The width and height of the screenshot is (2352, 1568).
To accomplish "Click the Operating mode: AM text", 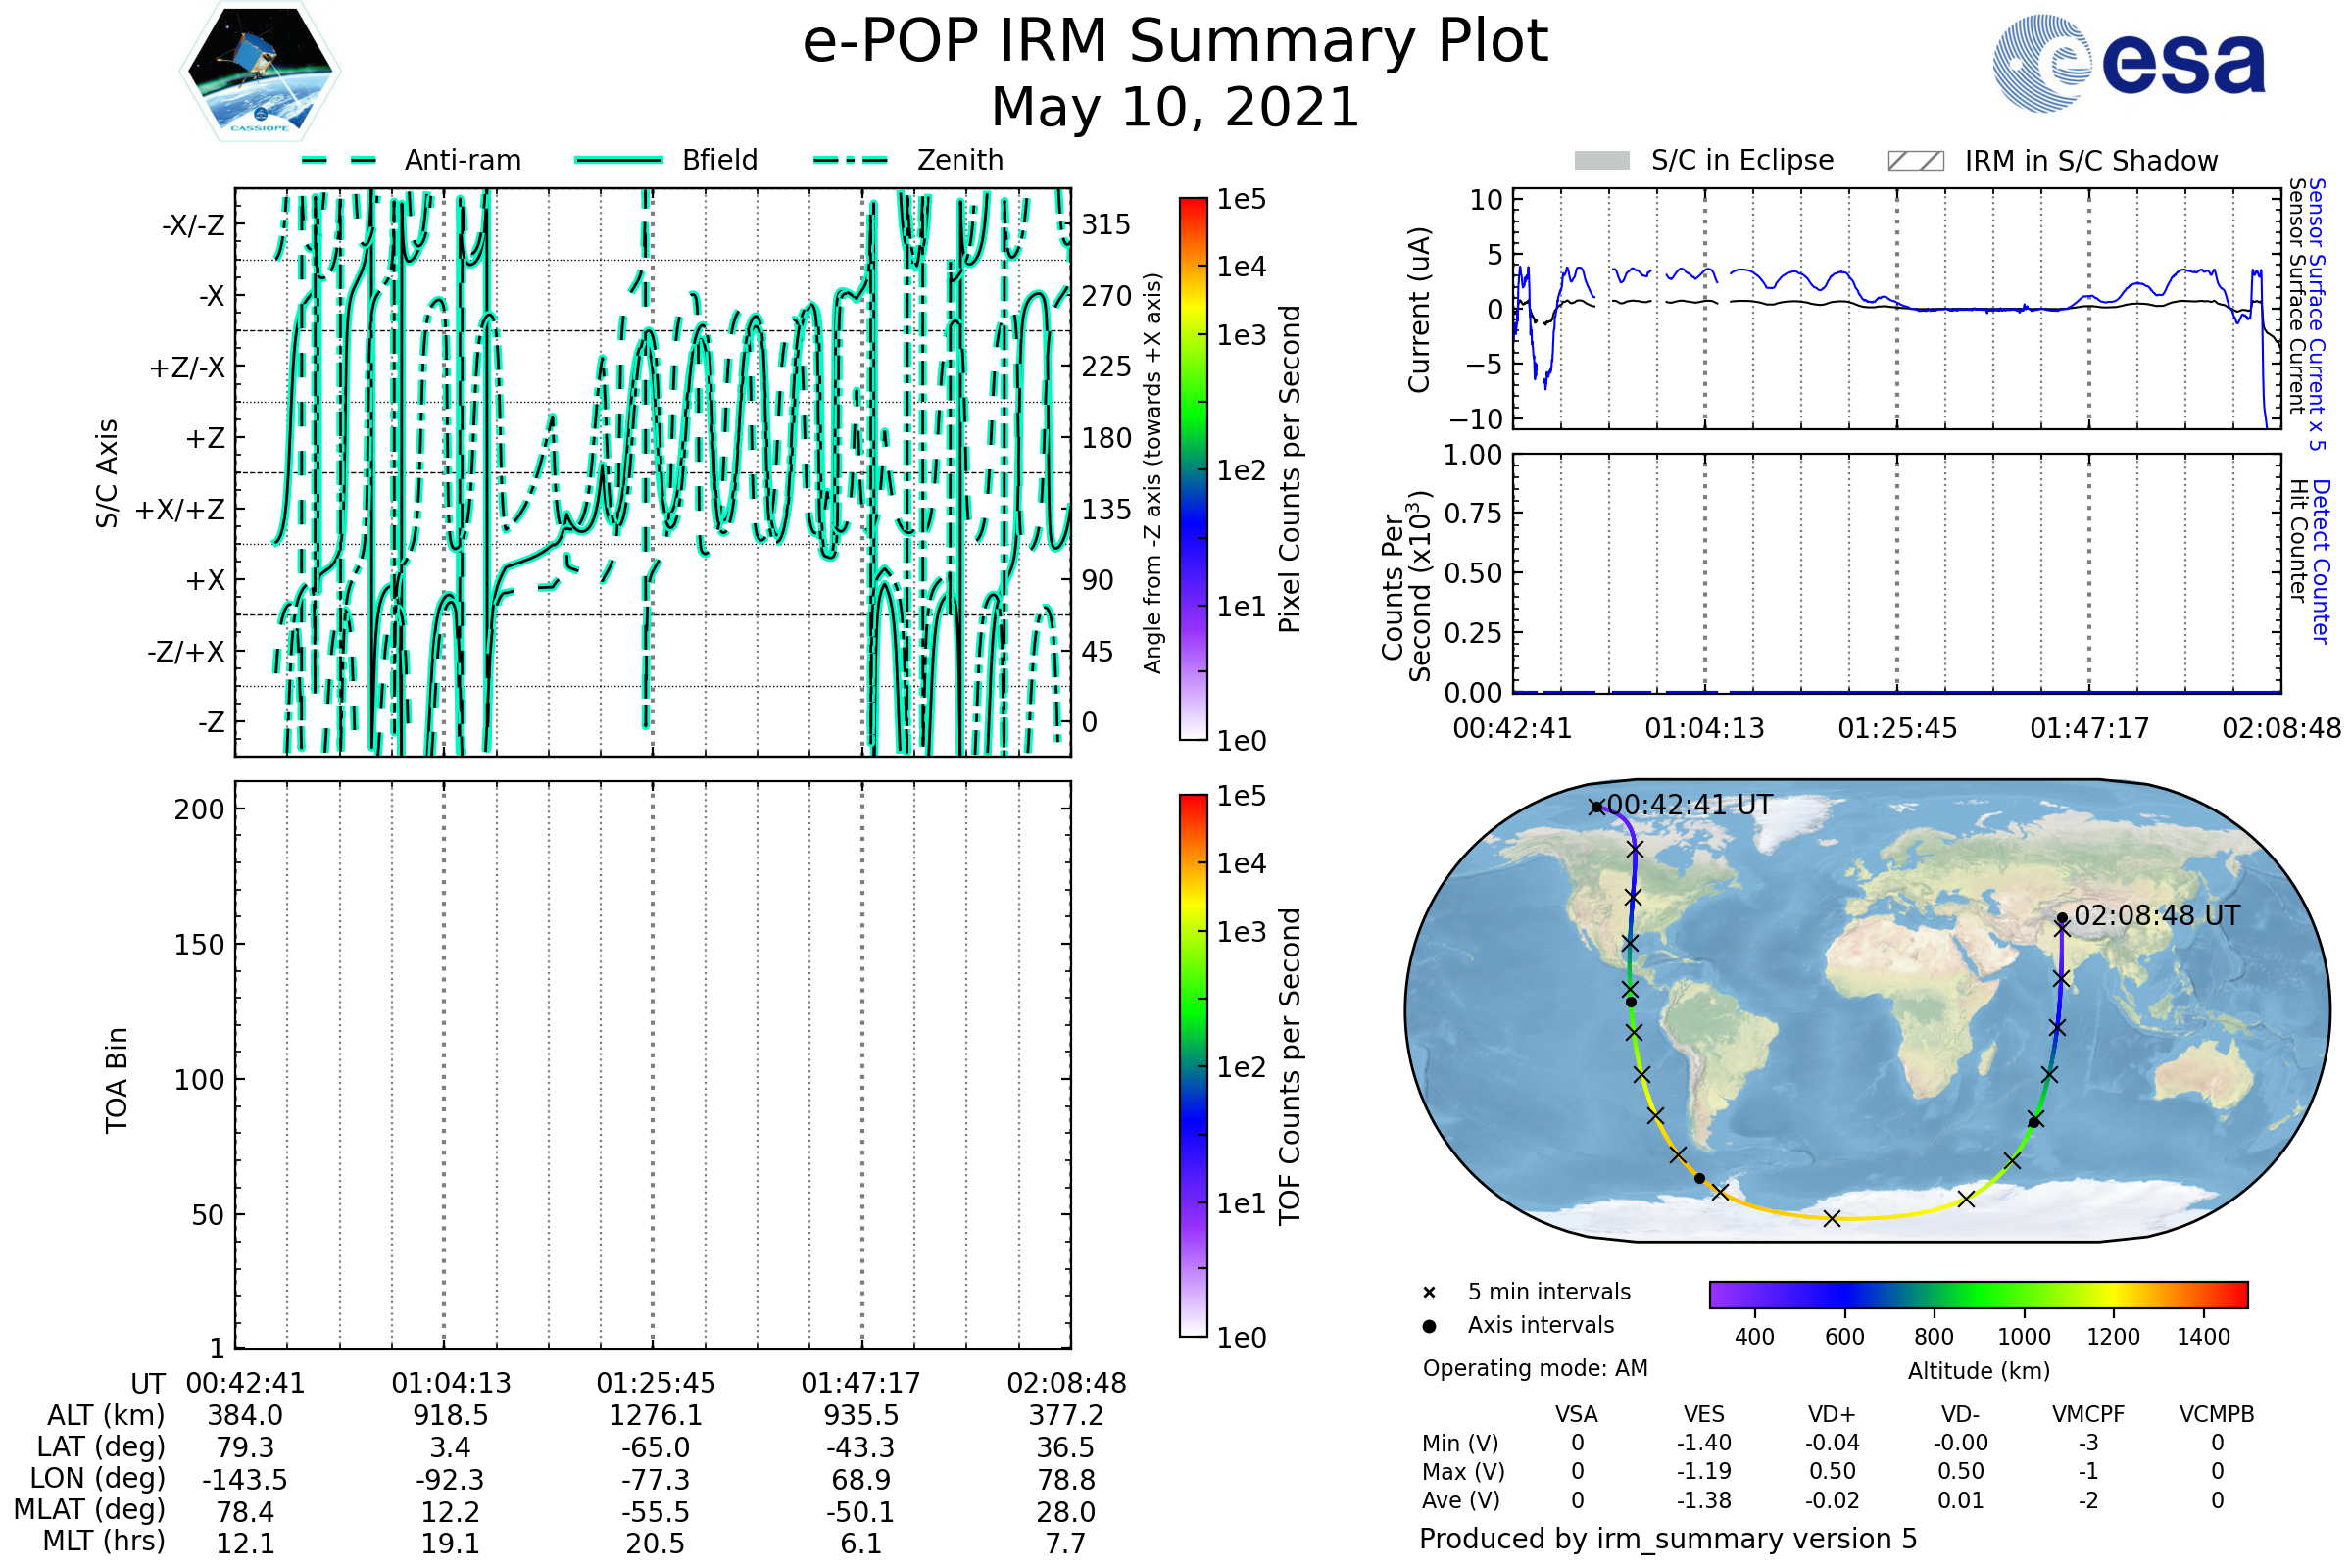I will click(x=1535, y=1368).
